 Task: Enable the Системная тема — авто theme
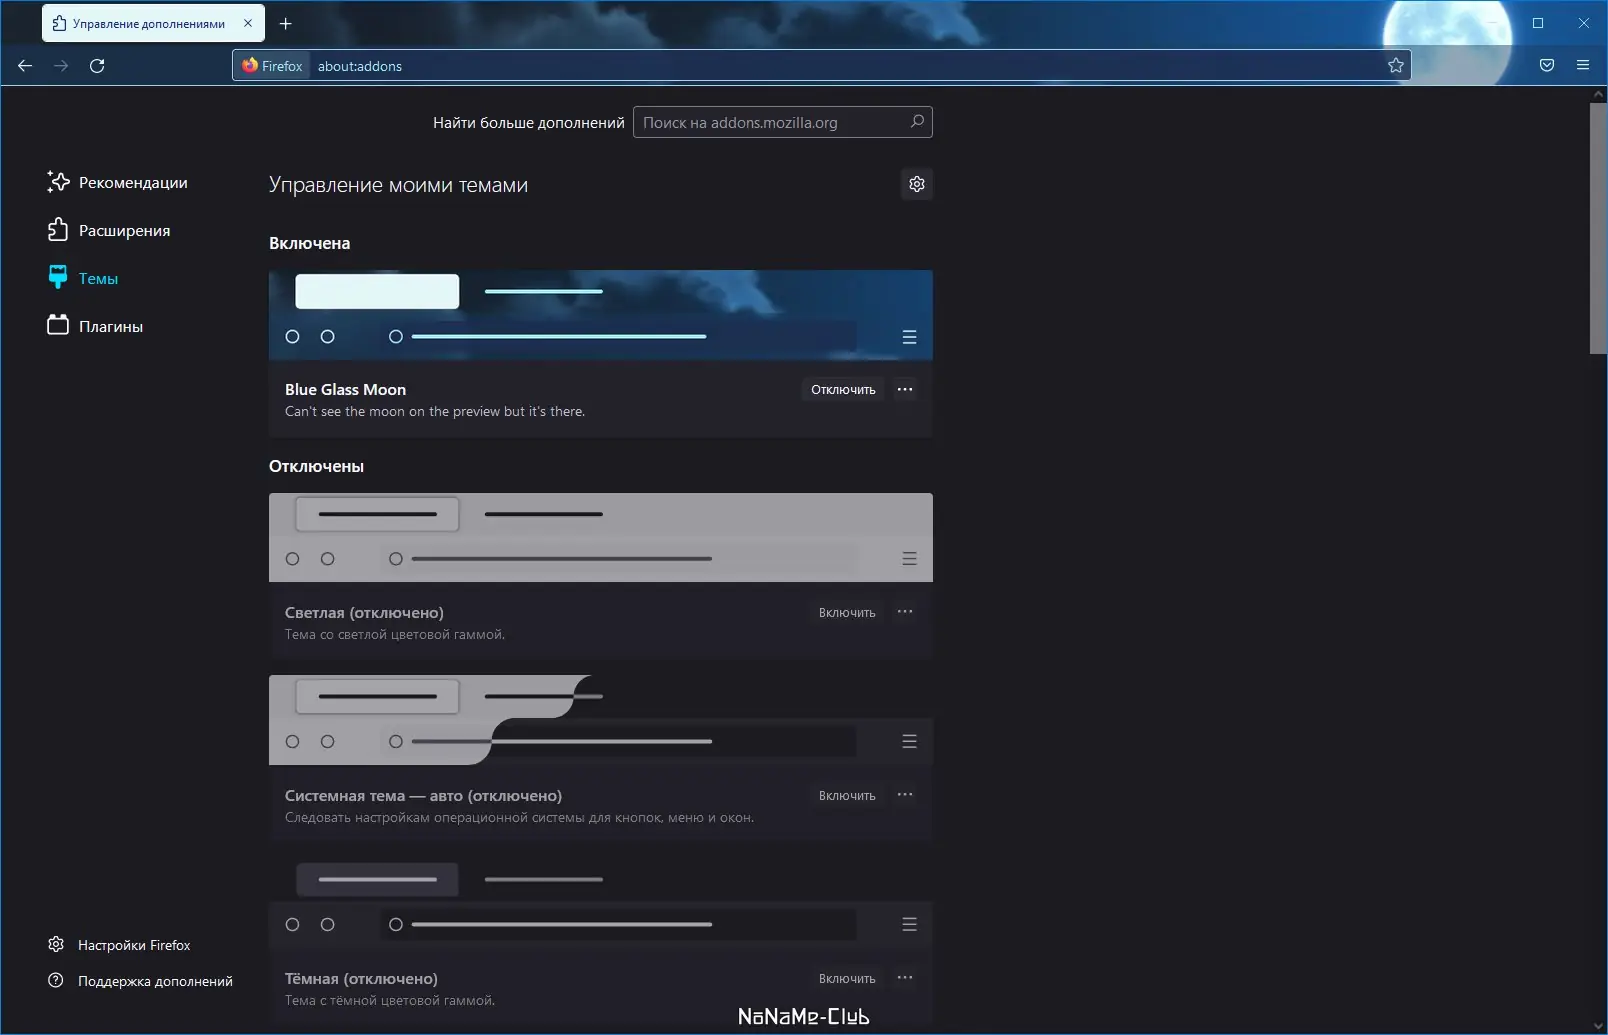pos(847,796)
